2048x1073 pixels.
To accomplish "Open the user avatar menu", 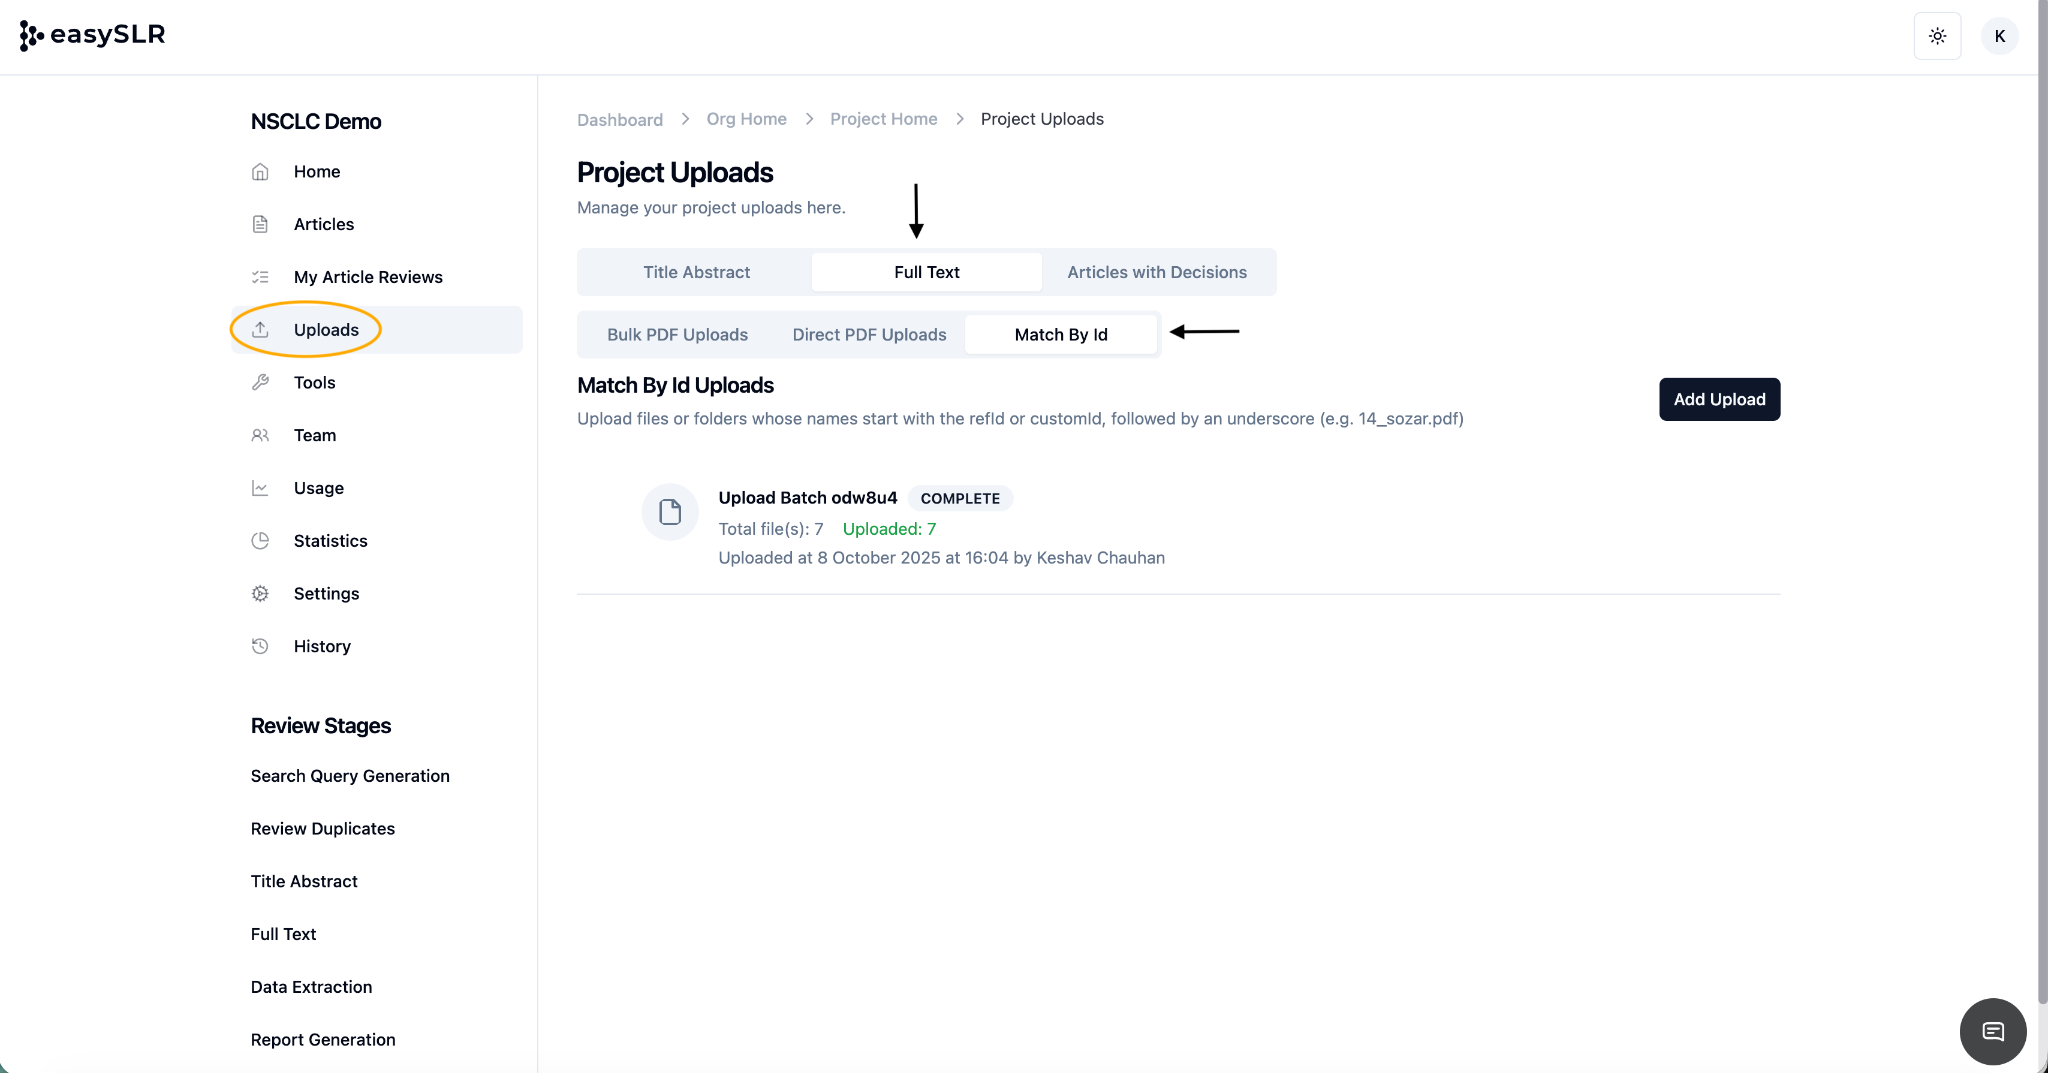I will (x=1999, y=36).
